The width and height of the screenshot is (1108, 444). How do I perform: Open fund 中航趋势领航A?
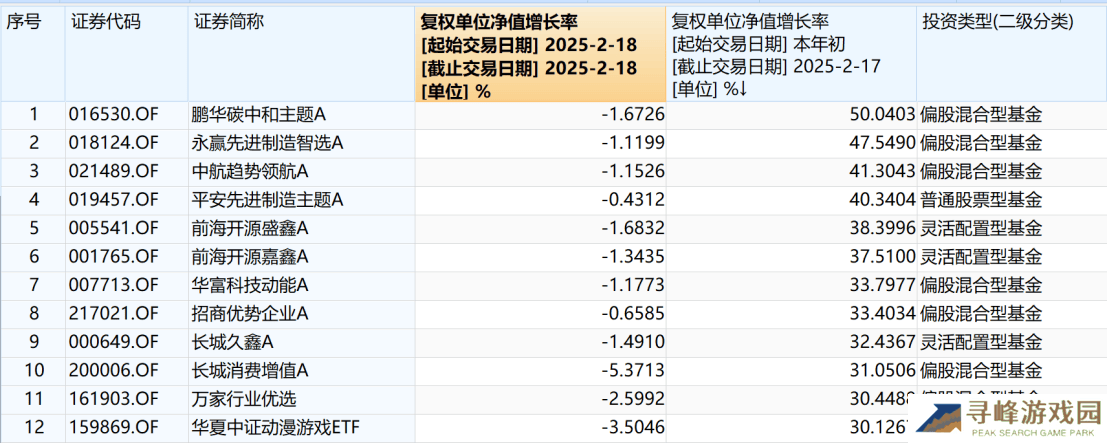tap(250, 172)
